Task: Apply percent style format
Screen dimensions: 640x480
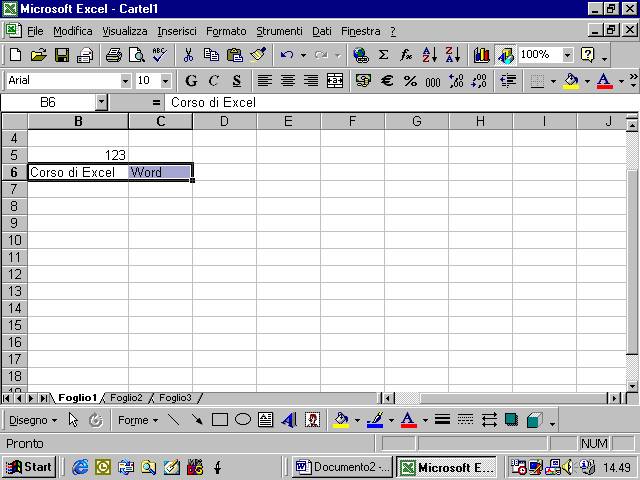Action: (410, 80)
